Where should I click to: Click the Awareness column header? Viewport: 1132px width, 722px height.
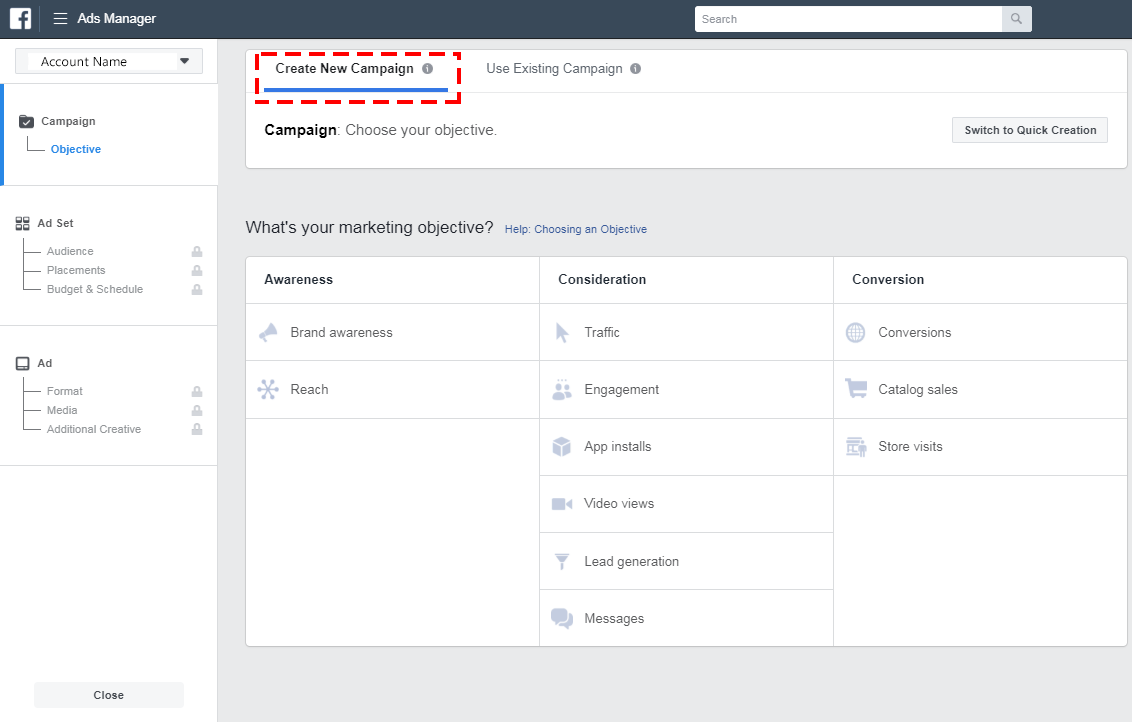coord(298,279)
